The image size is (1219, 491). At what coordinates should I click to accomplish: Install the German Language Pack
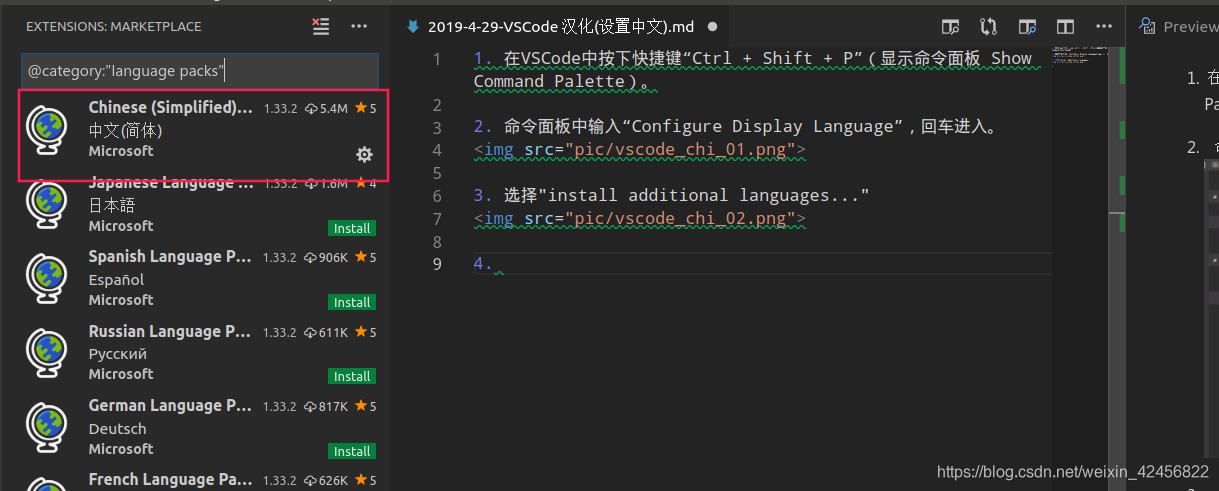coord(352,451)
